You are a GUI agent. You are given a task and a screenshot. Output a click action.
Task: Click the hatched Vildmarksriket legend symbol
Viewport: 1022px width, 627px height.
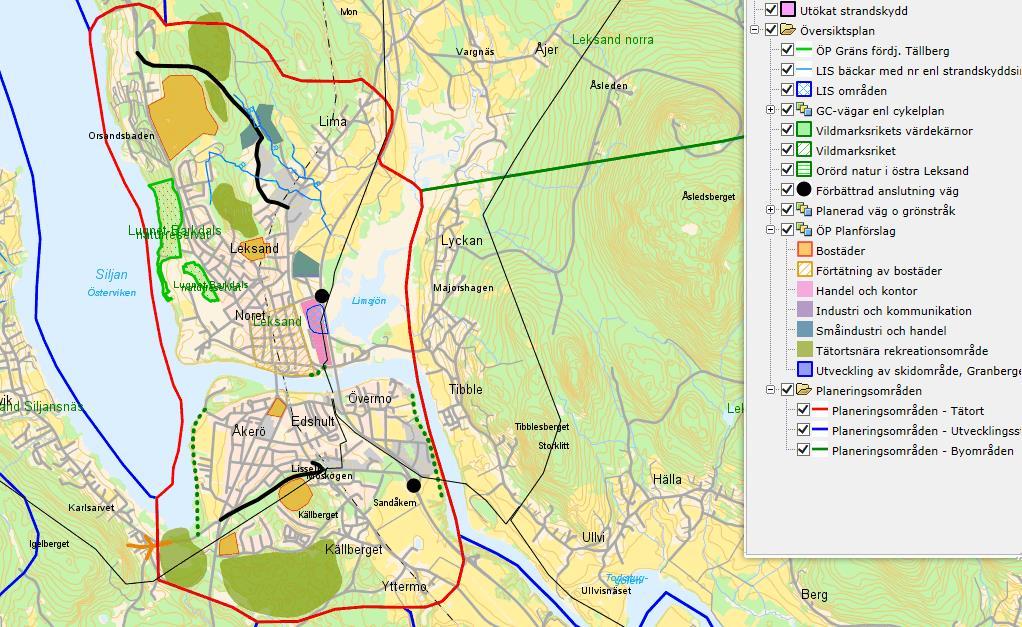(x=804, y=150)
